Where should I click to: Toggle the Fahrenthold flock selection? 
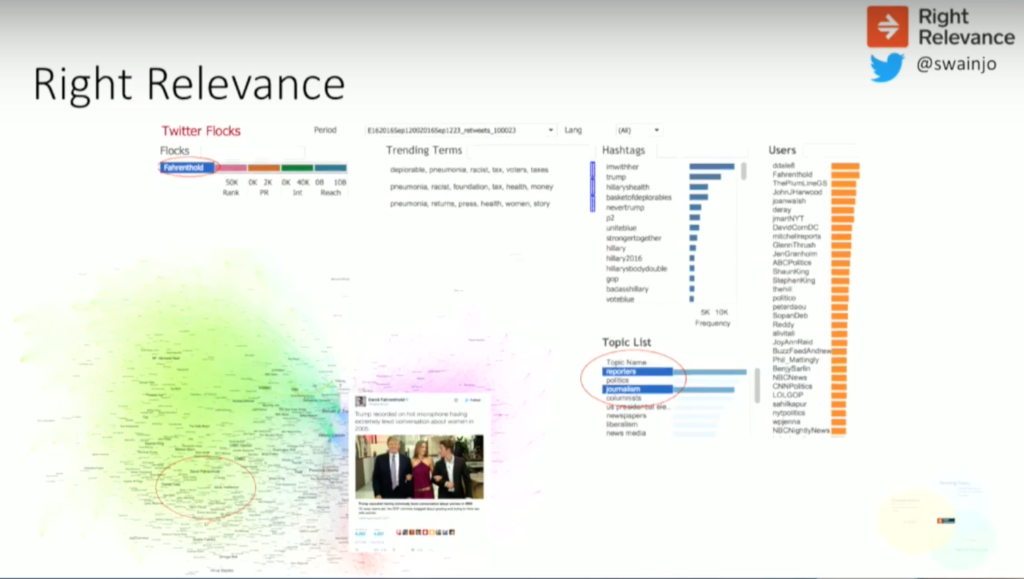(x=187, y=167)
